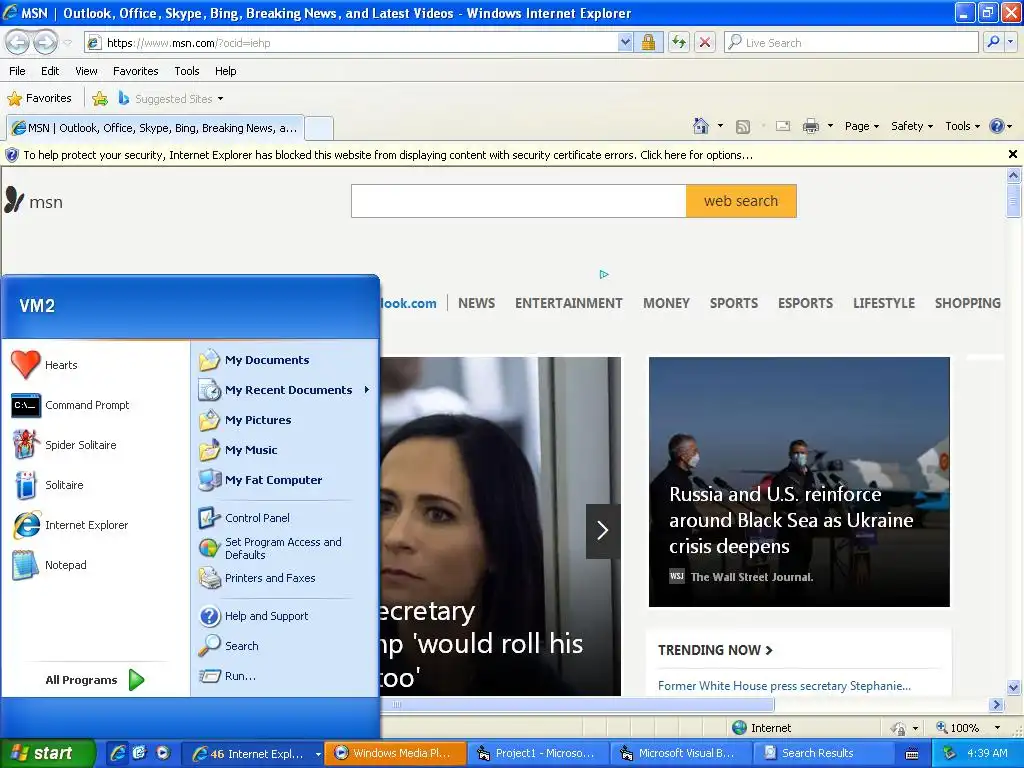Open the File menu

click(18, 71)
